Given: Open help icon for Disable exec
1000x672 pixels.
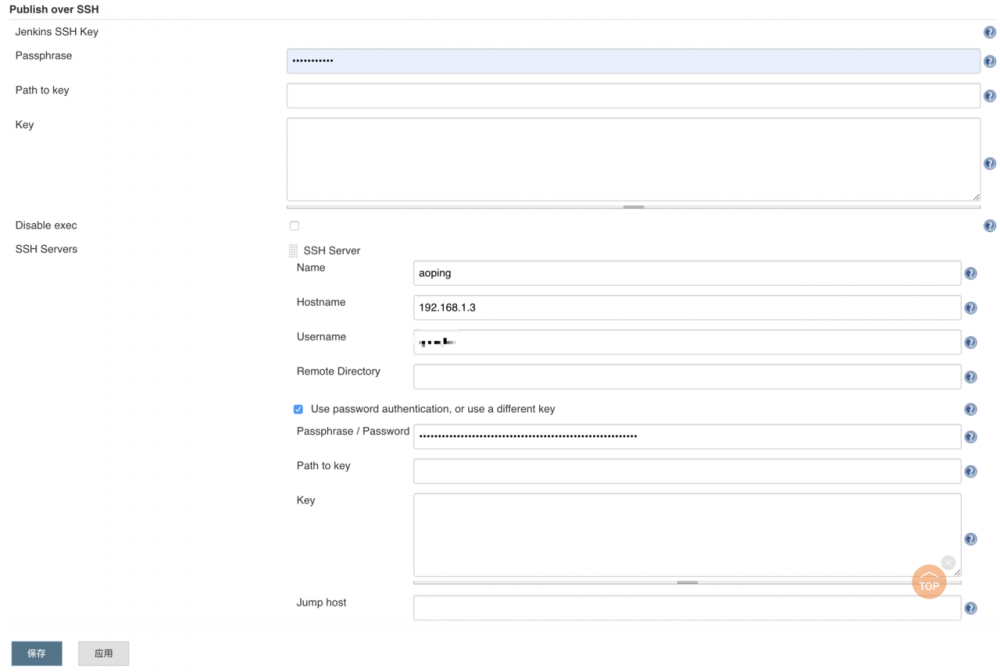Looking at the screenshot, I should (989, 226).
